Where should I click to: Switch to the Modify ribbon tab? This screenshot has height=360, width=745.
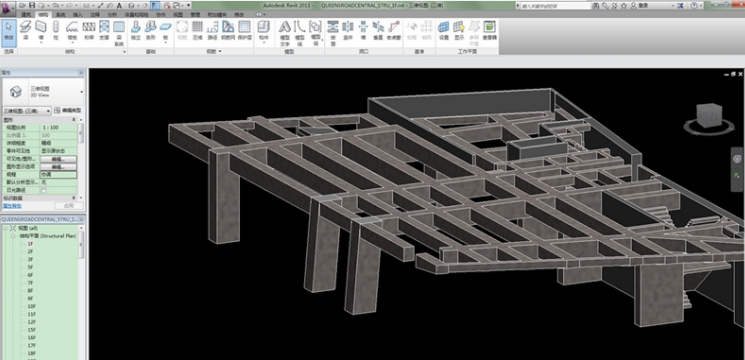click(239, 15)
